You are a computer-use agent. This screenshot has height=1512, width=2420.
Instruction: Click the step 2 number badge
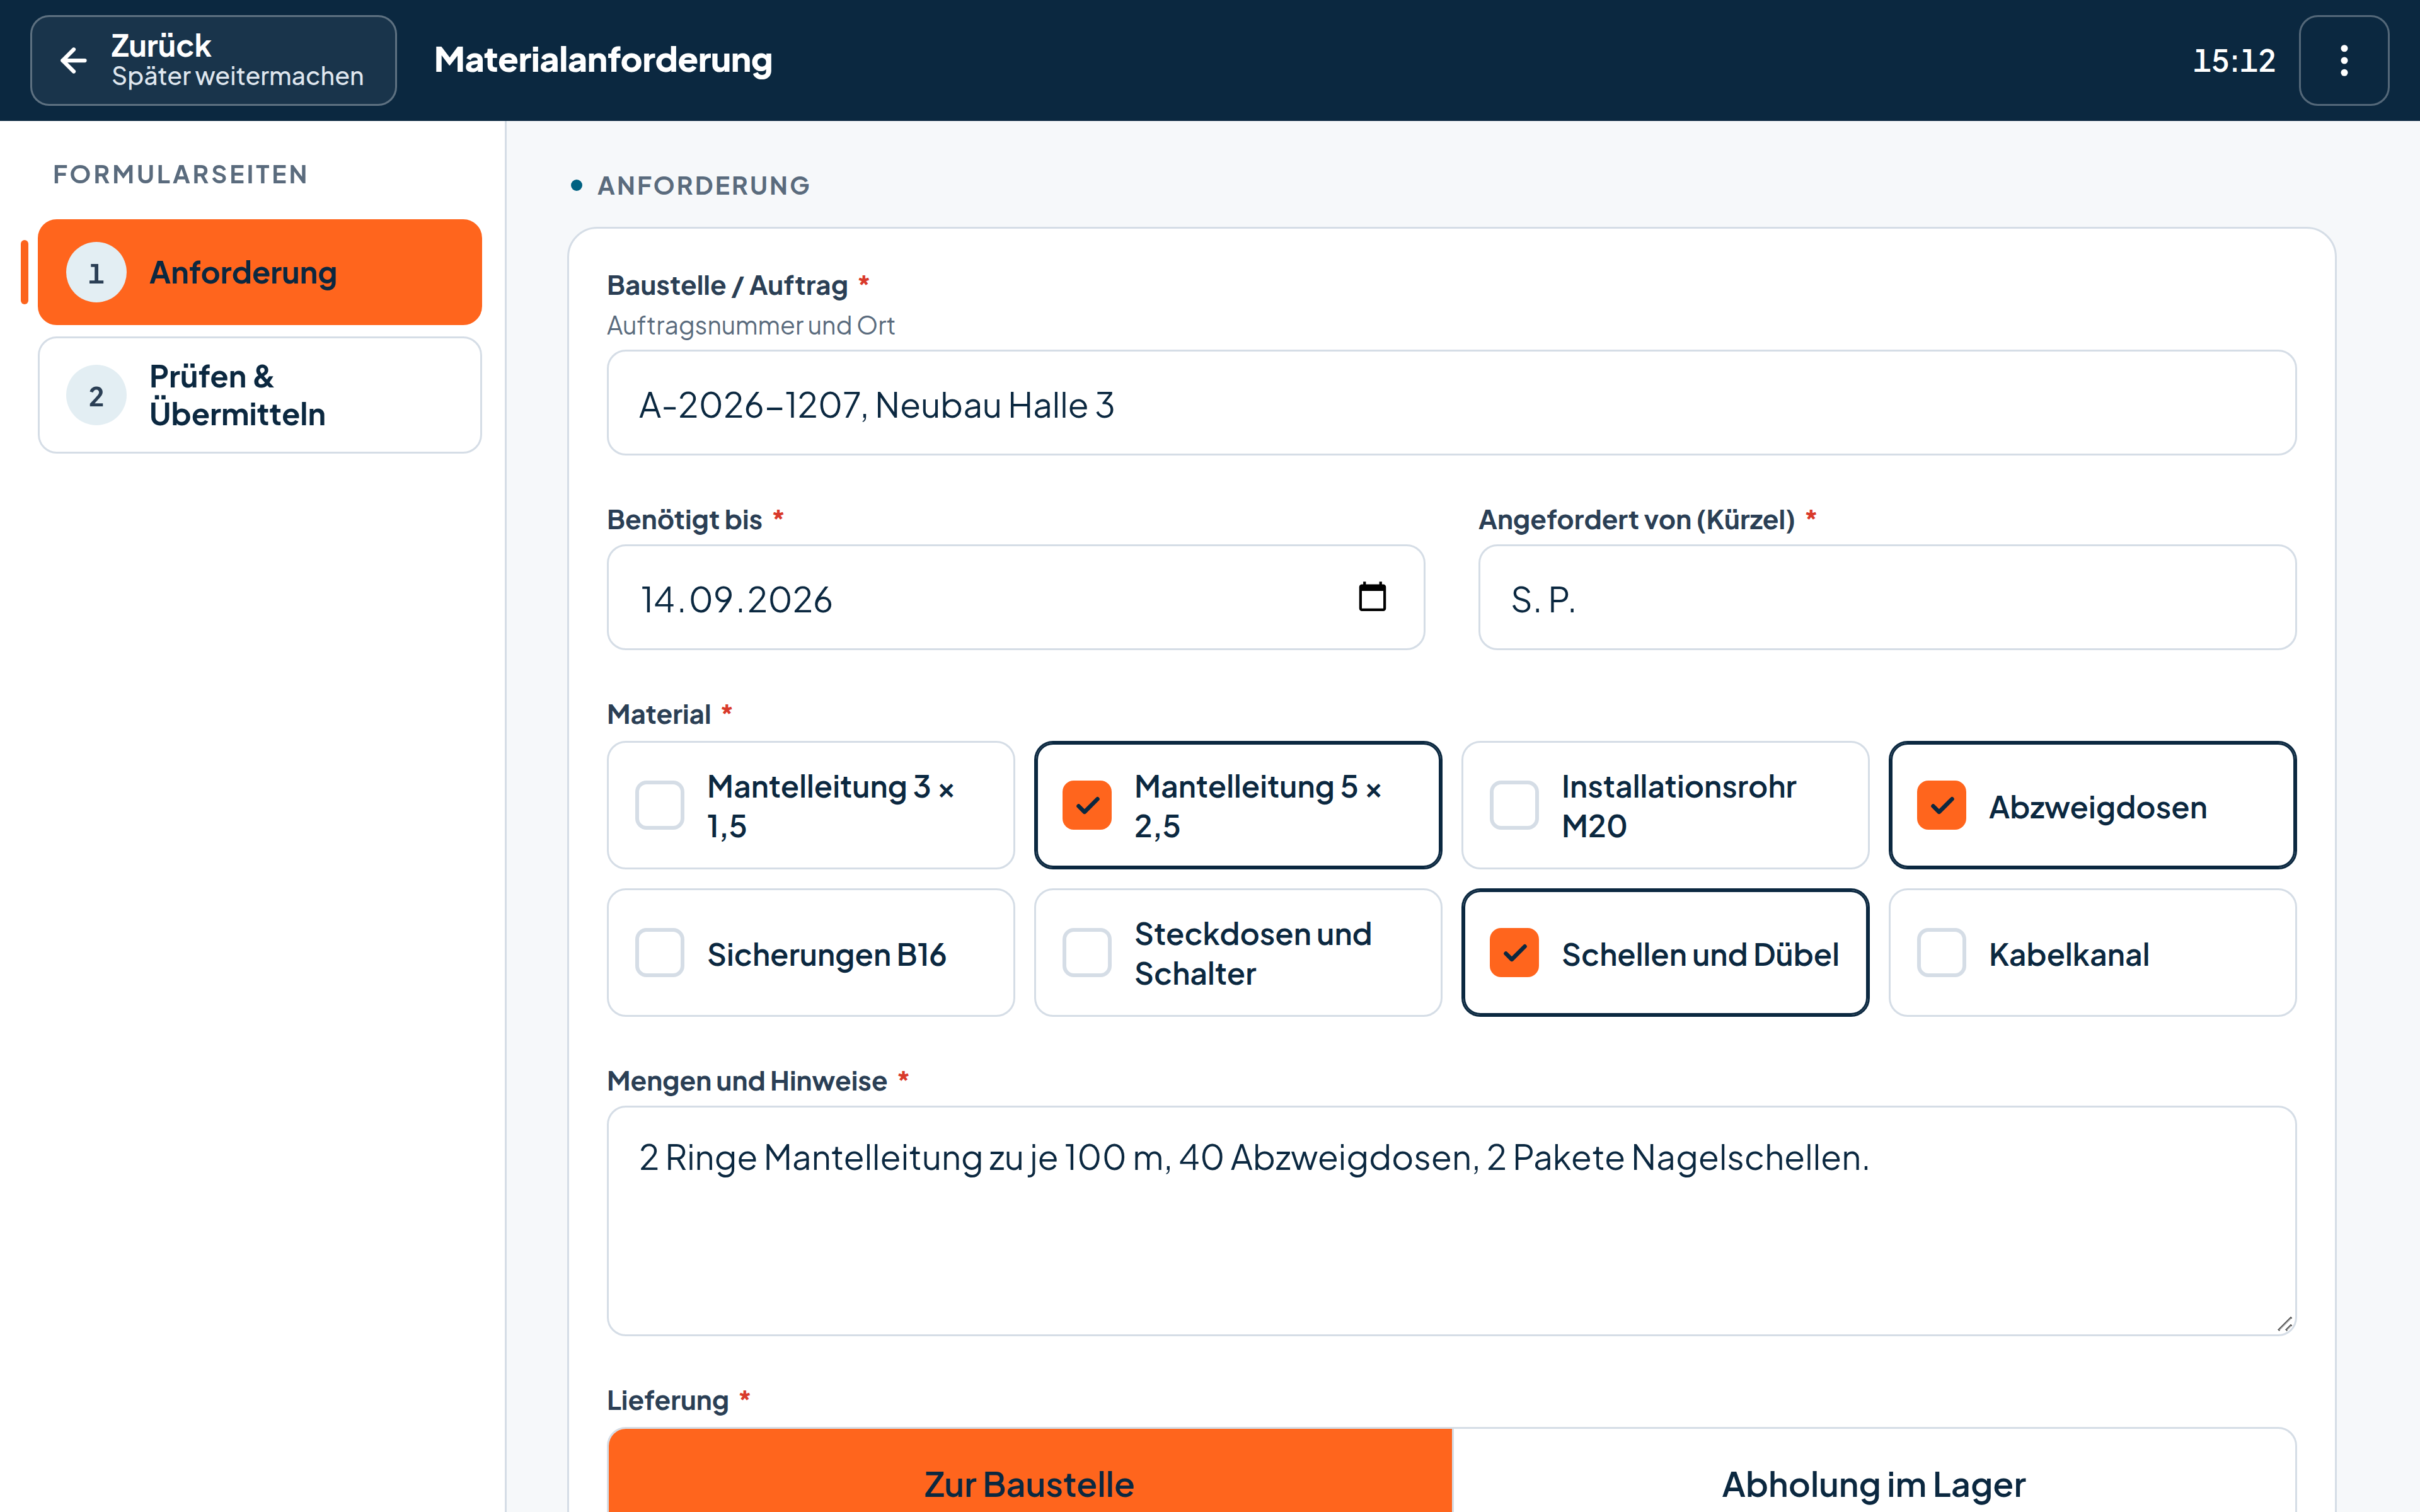coord(96,395)
